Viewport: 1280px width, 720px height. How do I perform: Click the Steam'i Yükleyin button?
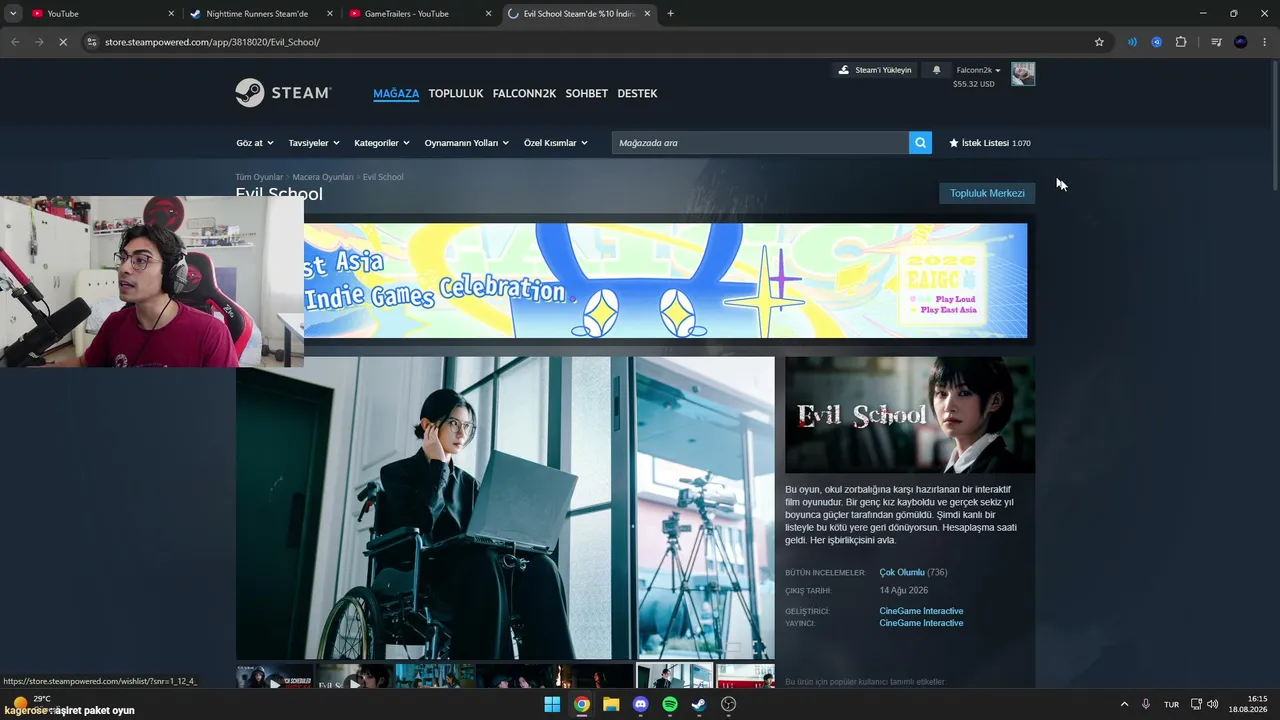(x=875, y=70)
